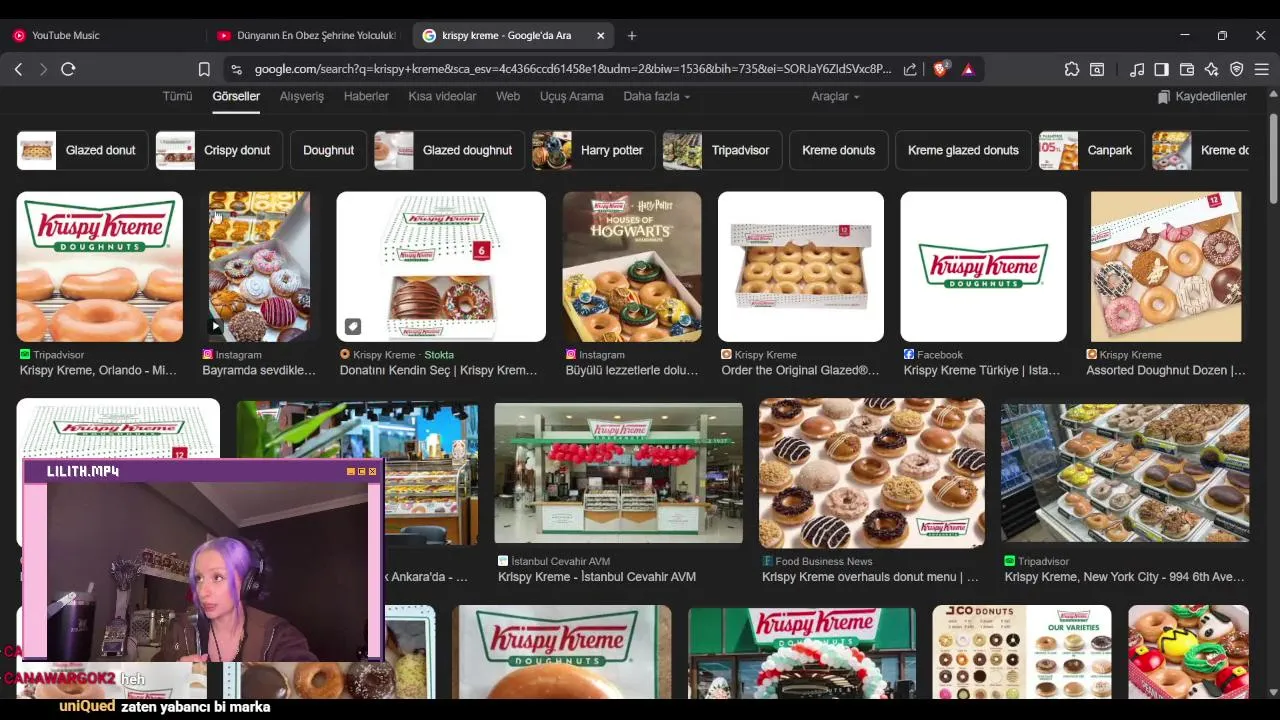
Task: Click the Tripadvisor suggestion chip
Action: (x=722, y=150)
